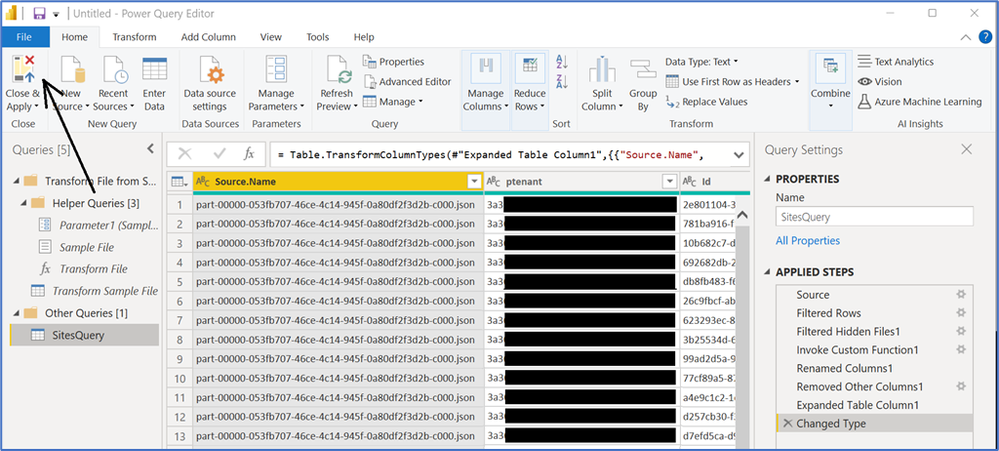Click the Manage Columns icon
The image size is (999, 451).
click(x=486, y=69)
